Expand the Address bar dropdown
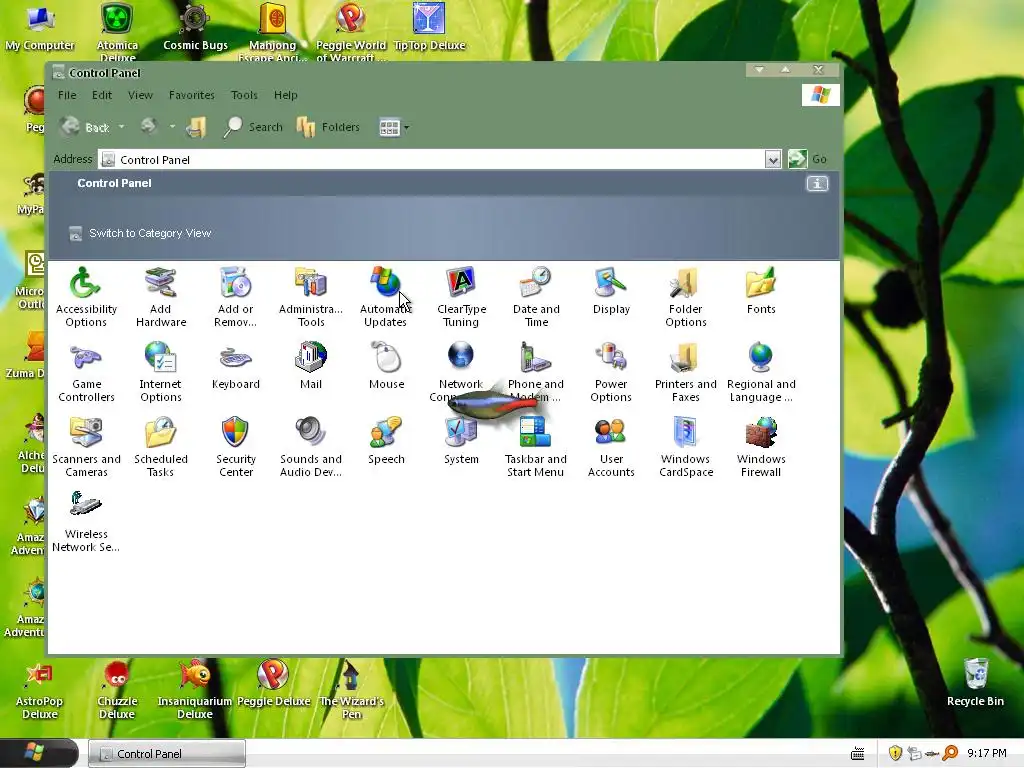This screenshot has height=768, width=1024. pos(773,159)
